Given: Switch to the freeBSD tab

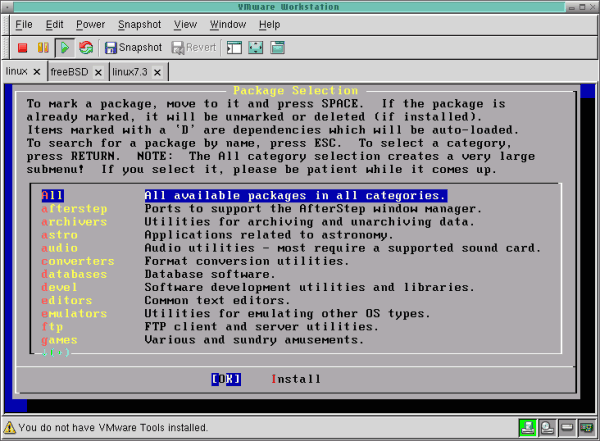Looking at the screenshot, I should tap(69, 72).
